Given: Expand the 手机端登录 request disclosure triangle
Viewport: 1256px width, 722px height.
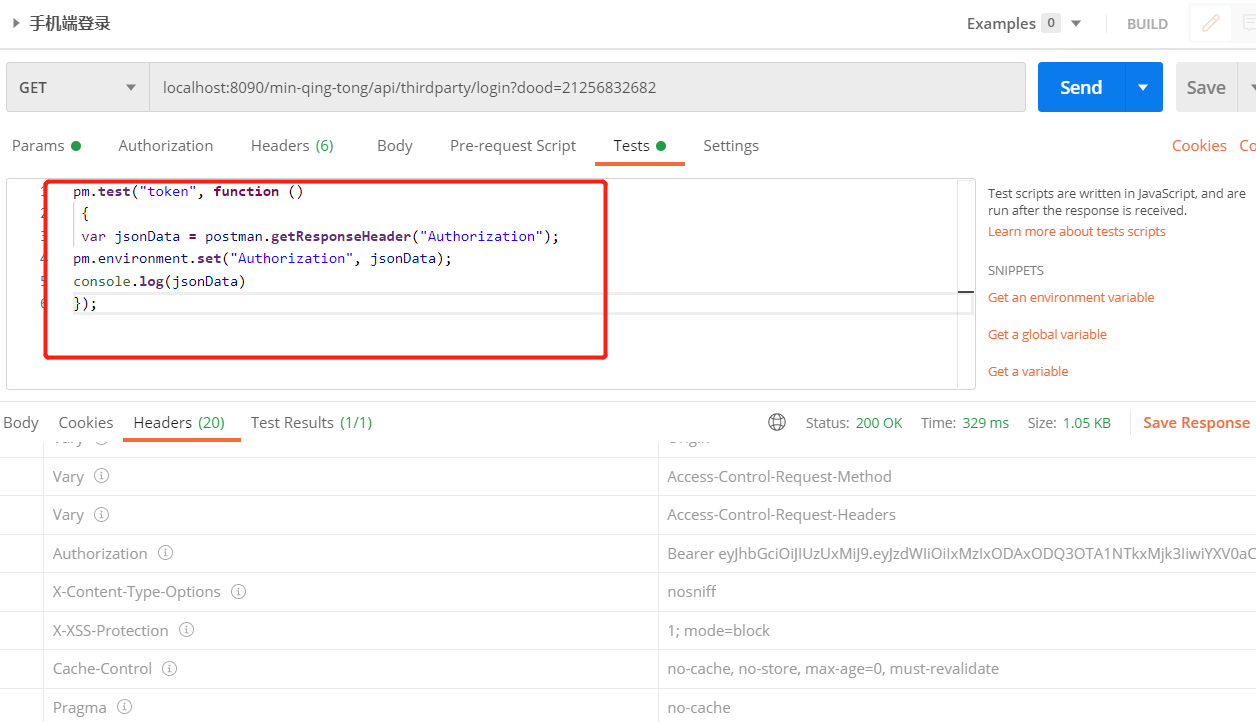Looking at the screenshot, I should [14, 22].
